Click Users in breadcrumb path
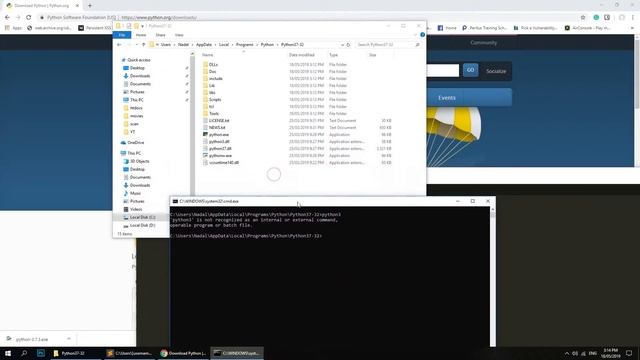This screenshot has width=640, height=360. point(166,44)
